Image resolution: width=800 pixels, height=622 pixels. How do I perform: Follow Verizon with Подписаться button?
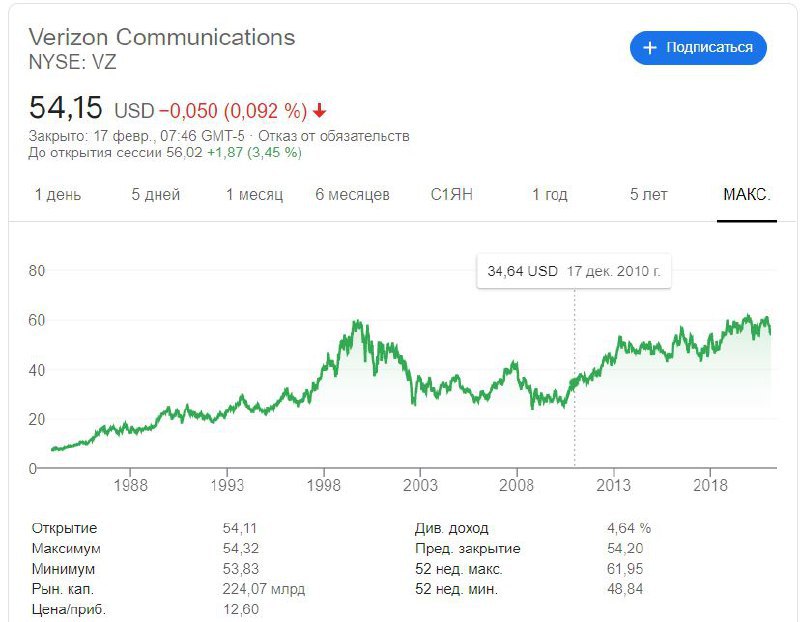tap(698, 48)
